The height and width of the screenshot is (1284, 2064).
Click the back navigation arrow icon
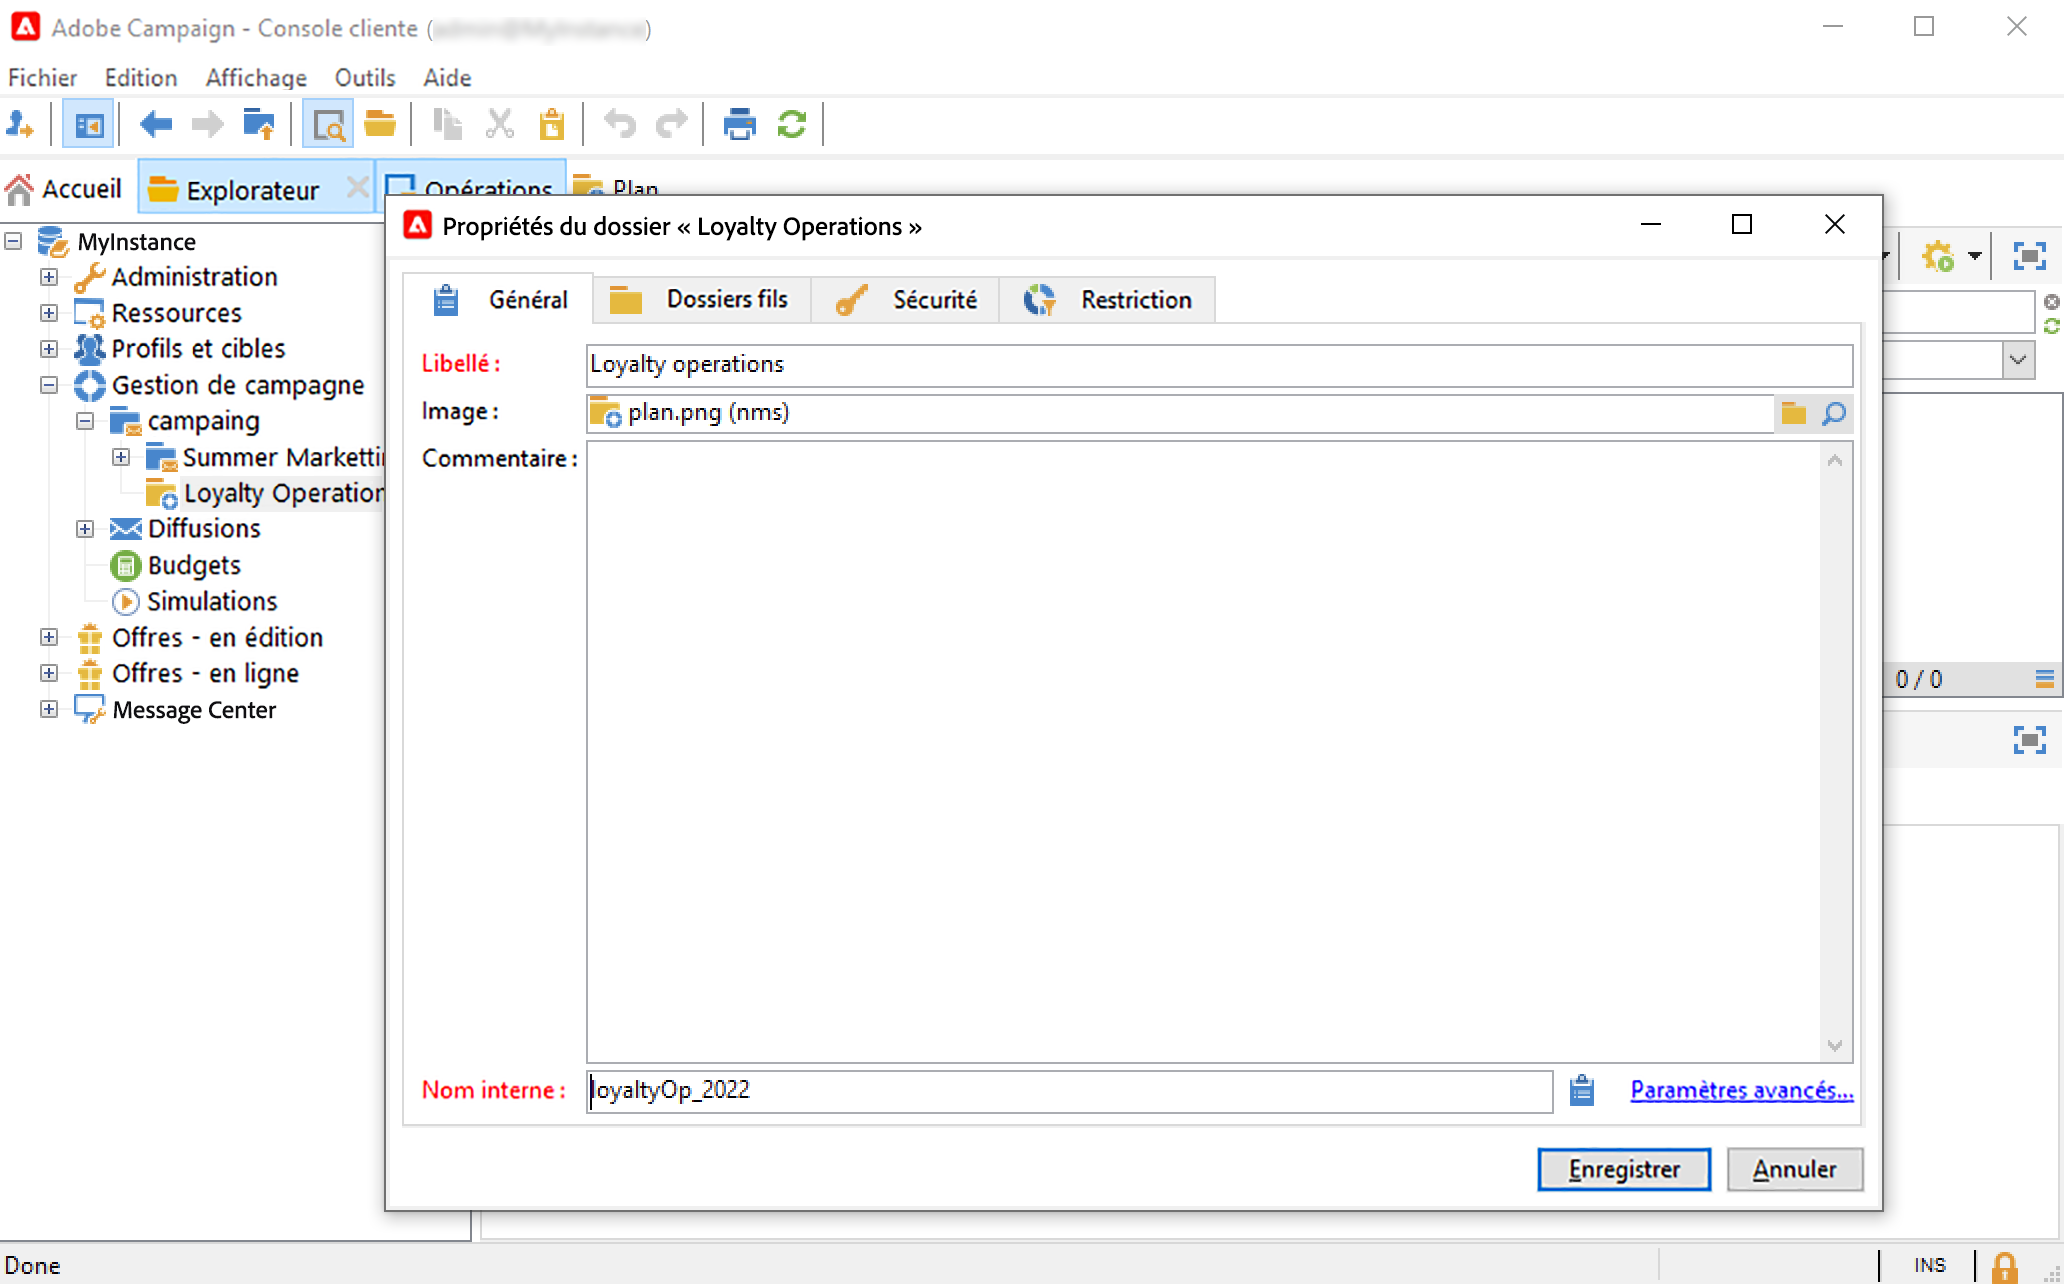[x=156, y=125]
